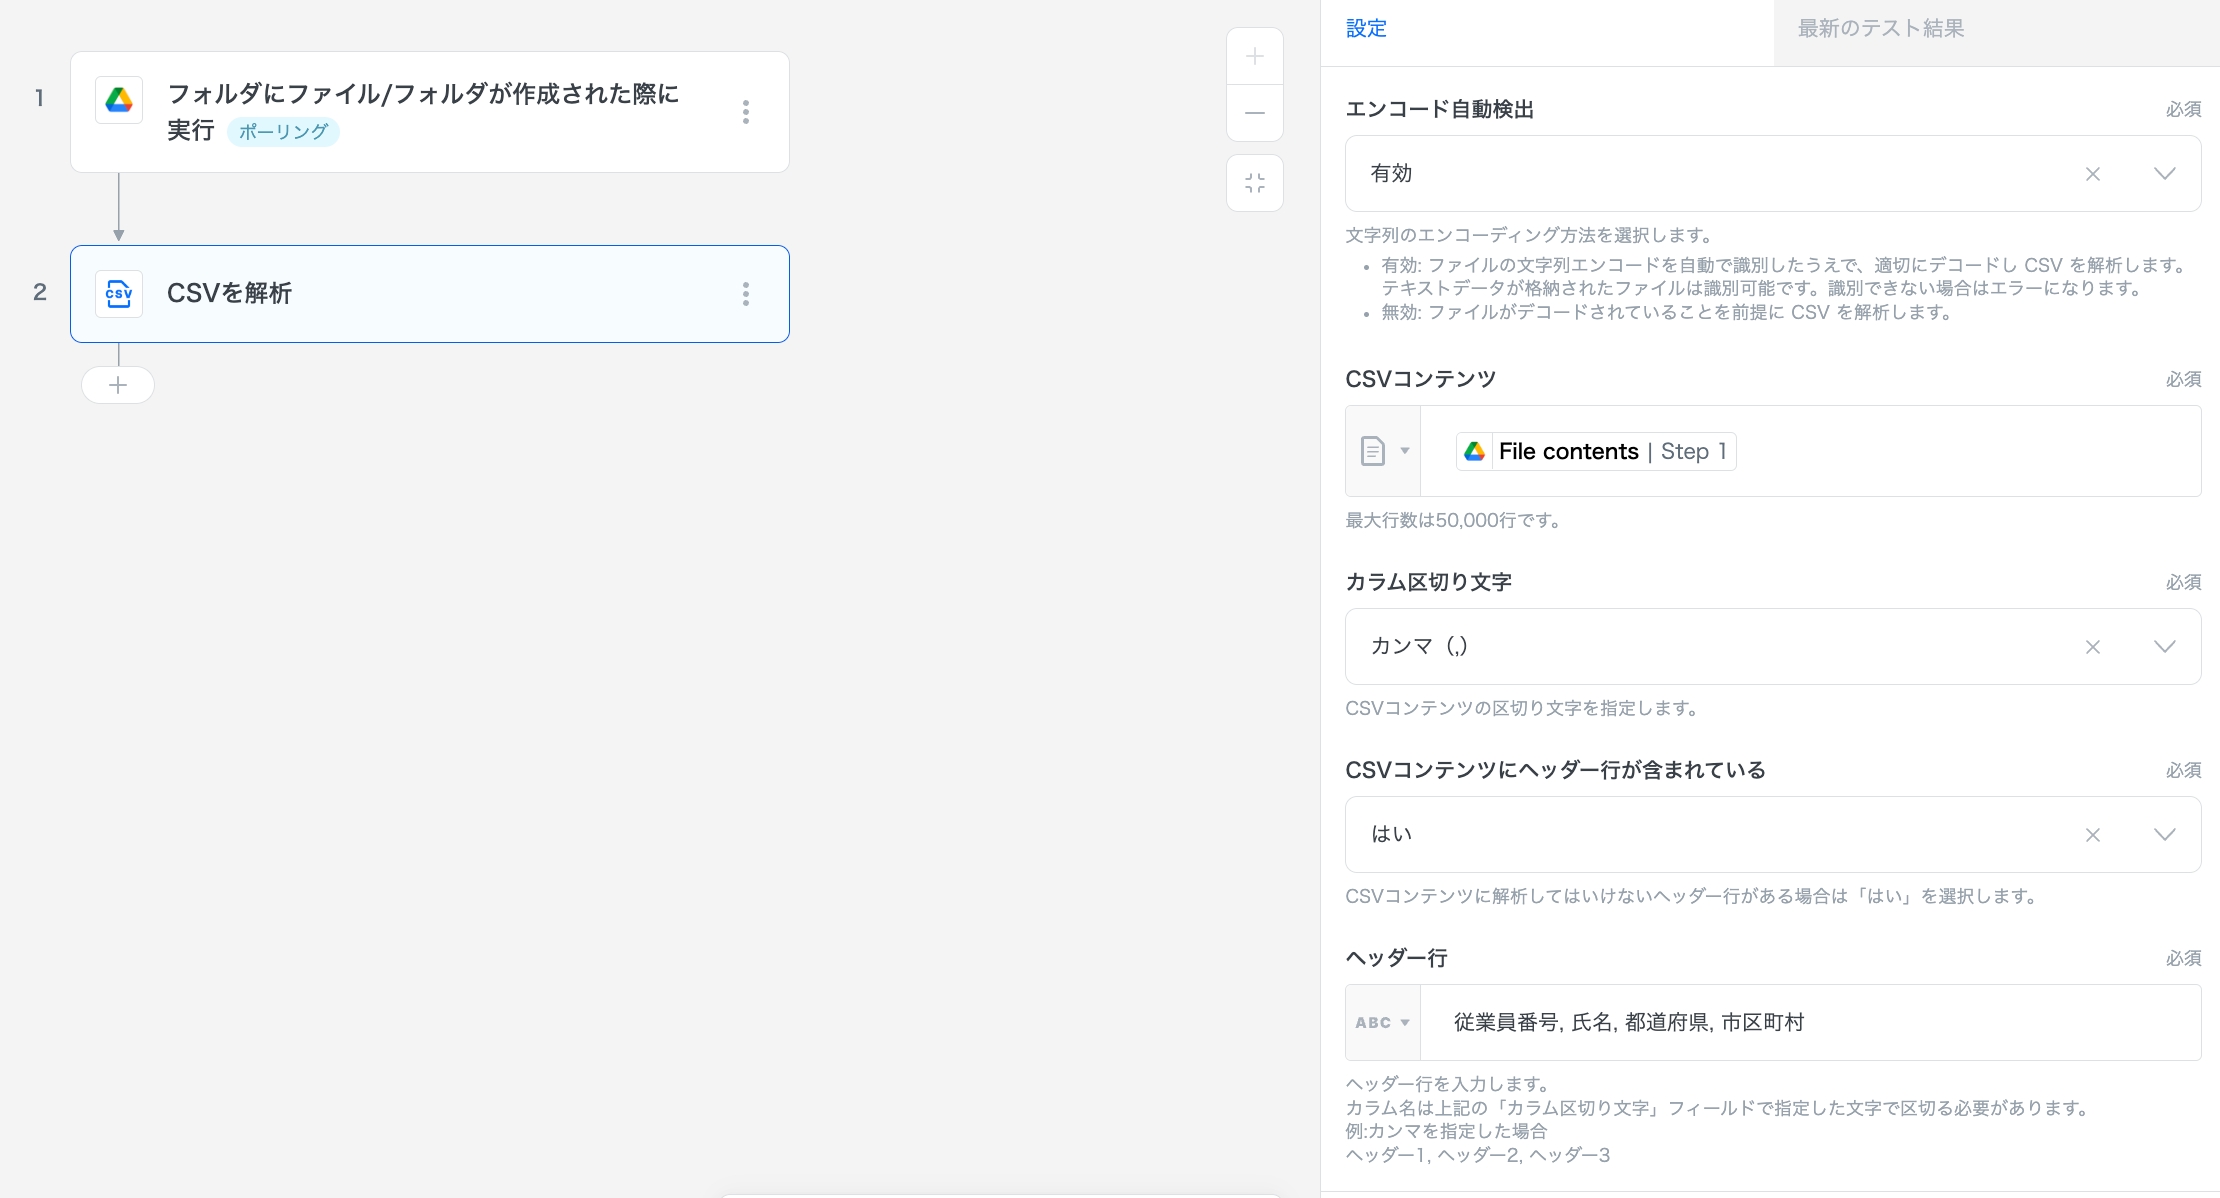This screenshot has height=1198, width=2220.
Task: Expand the エンコード自動検出 dropdown
Action: coord(2164,174)
